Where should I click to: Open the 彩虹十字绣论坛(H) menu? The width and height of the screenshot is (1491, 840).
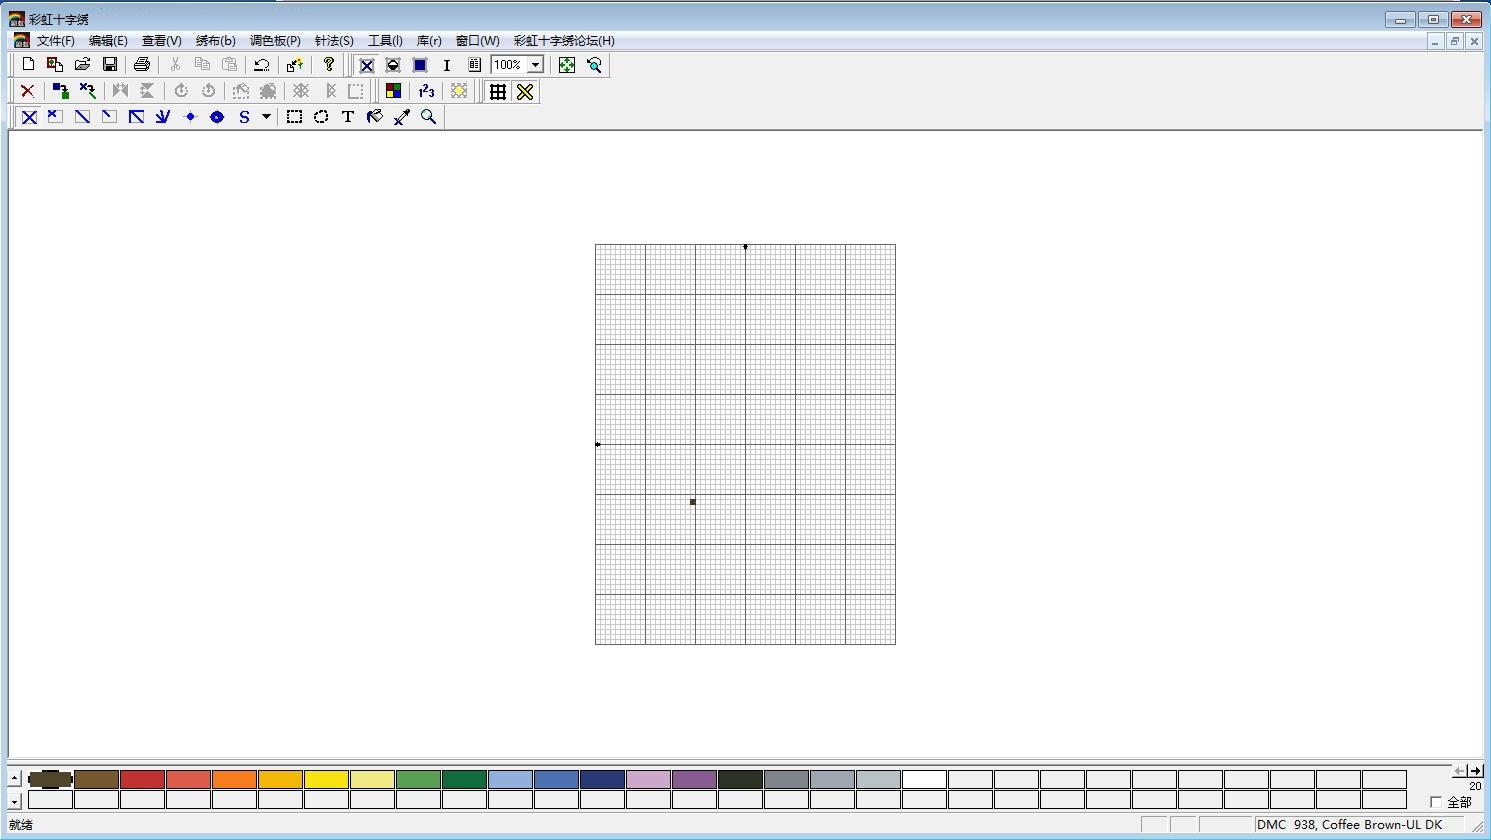coord(564,41)
